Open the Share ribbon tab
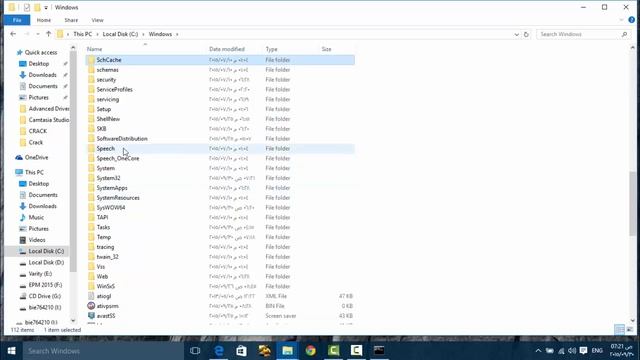Image resolution: width=640 pixels, height=360 pixels. pos(71,20)
